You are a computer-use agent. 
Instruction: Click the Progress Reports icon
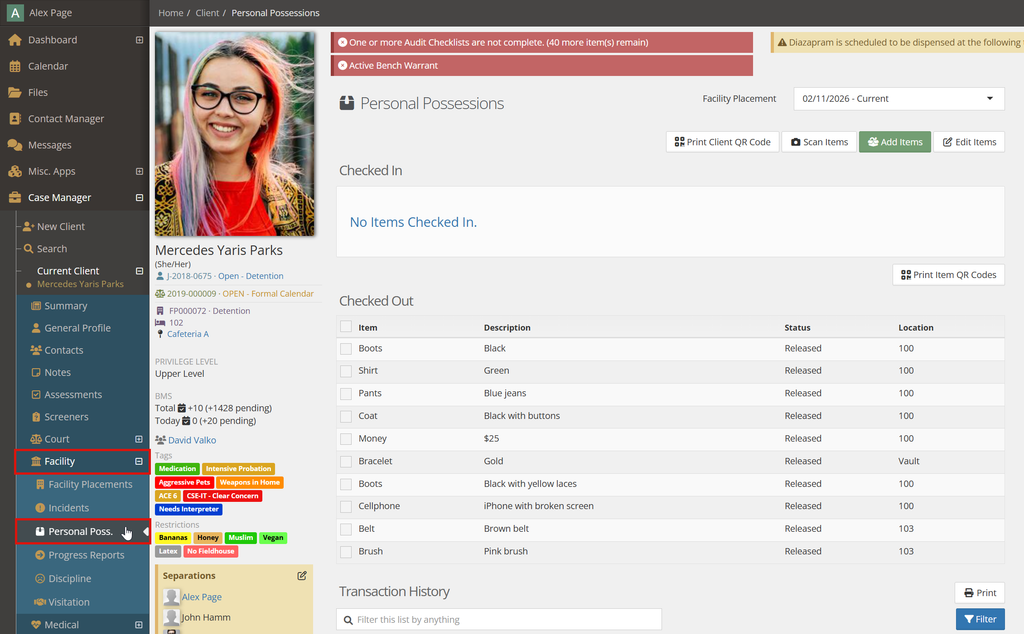40,555
